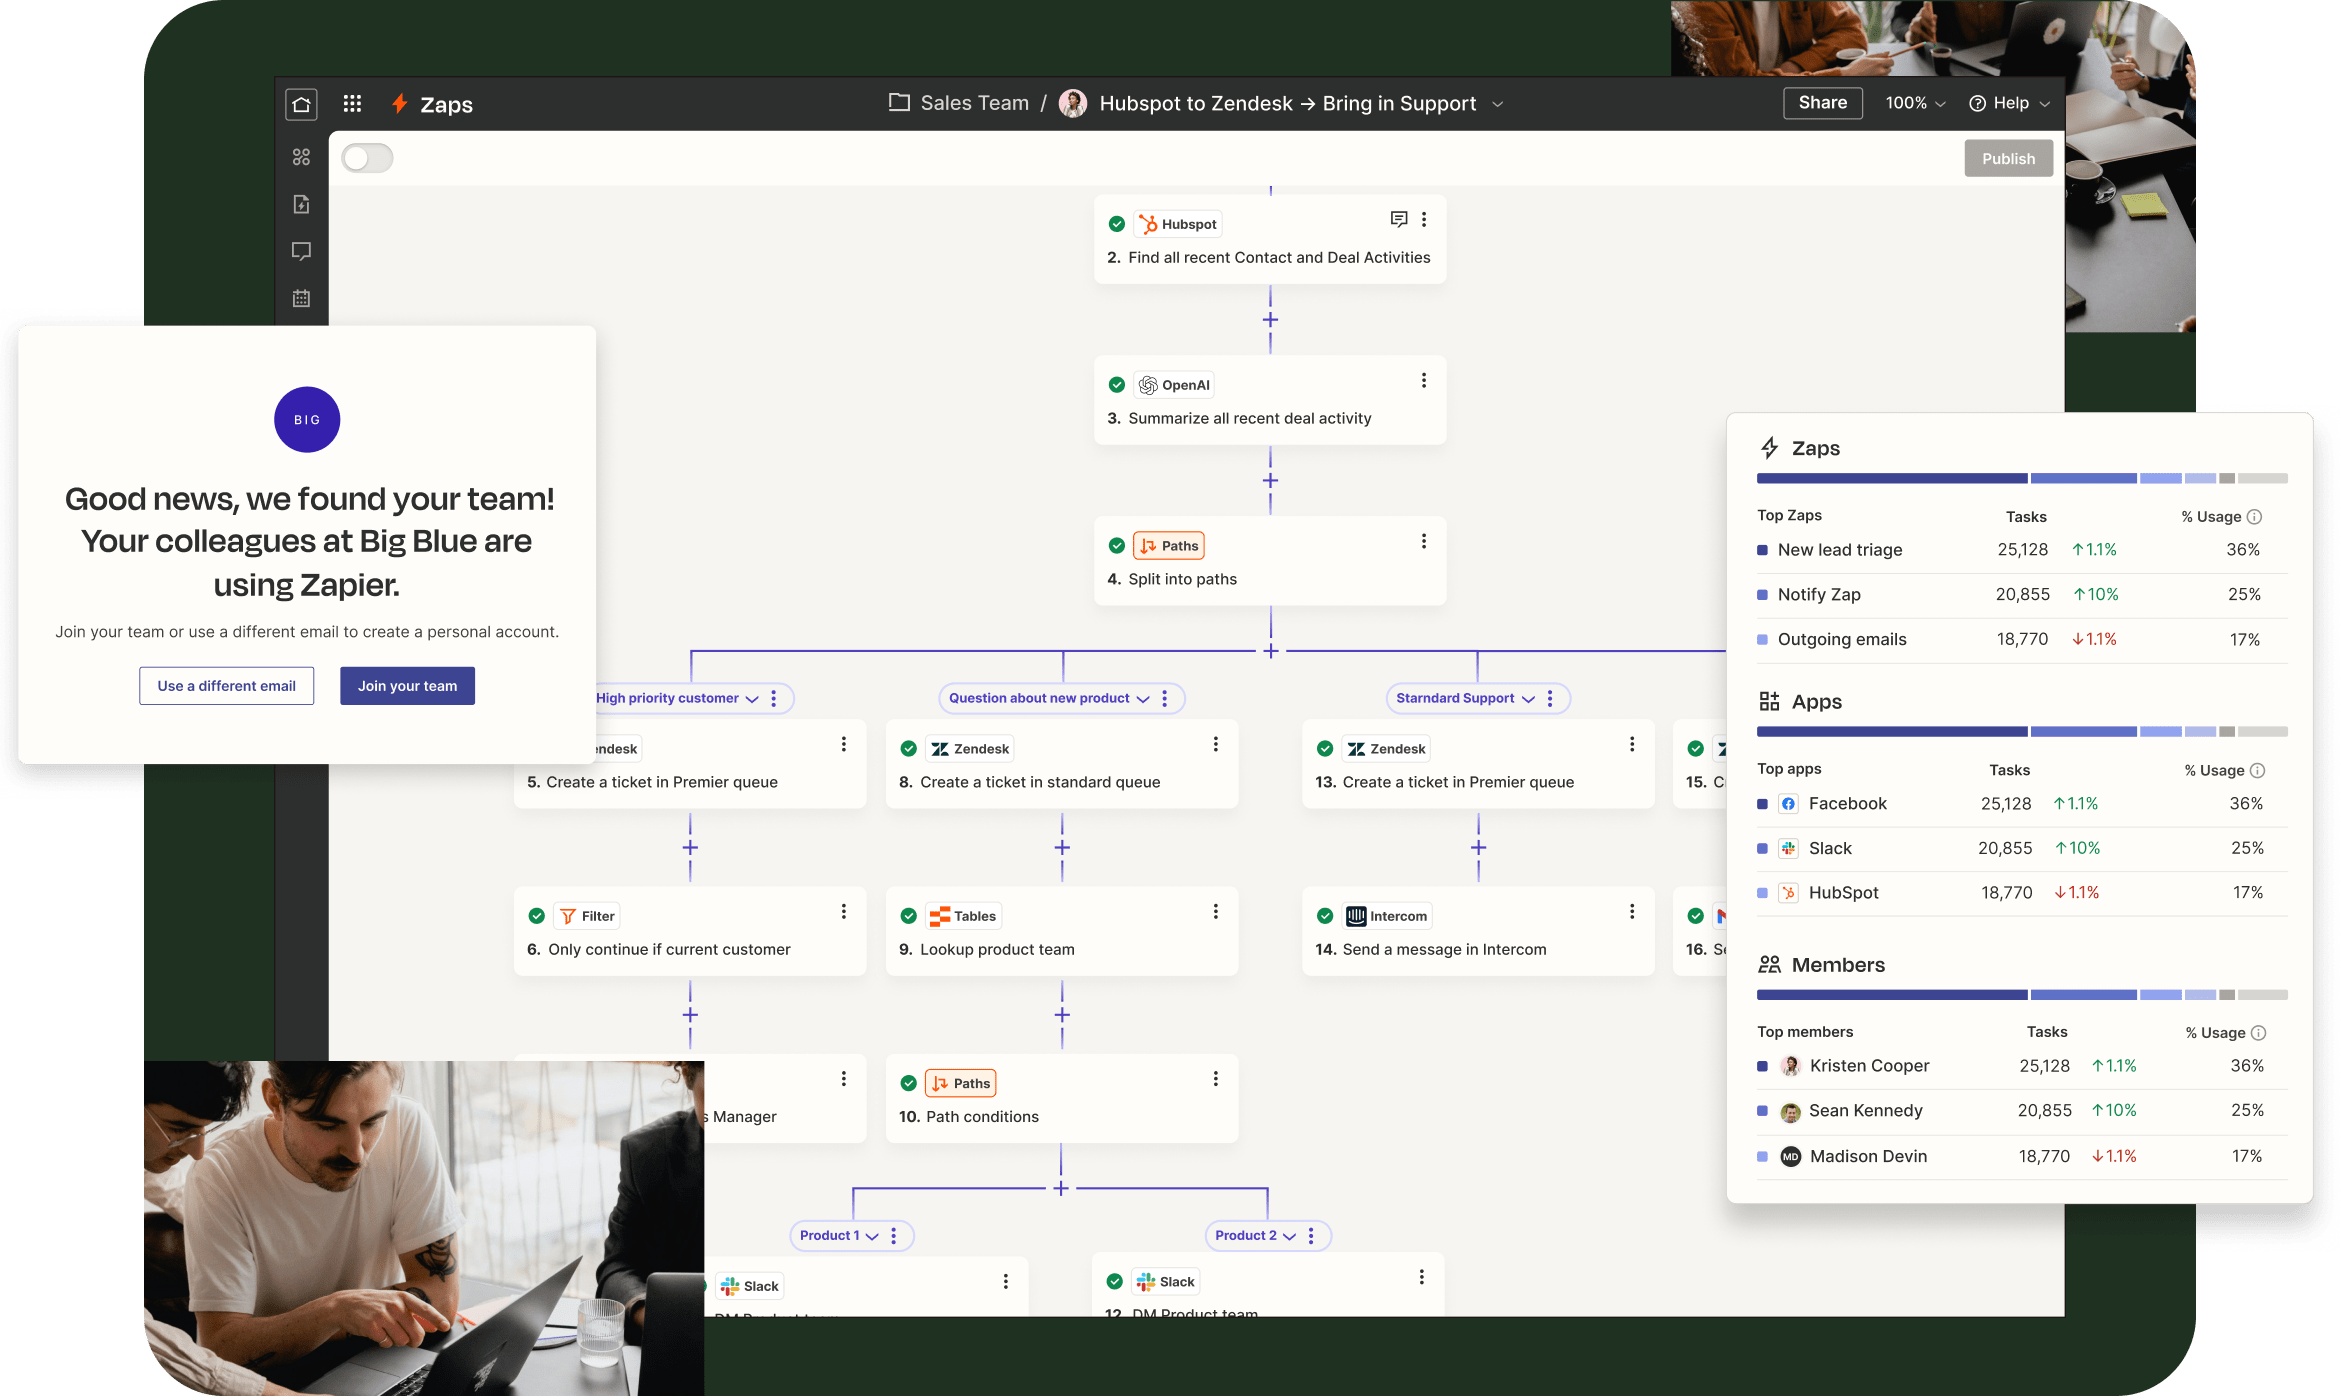Click the Join your team button
This screenshot has width=2340, height=1396.
[x=407, y=686]
